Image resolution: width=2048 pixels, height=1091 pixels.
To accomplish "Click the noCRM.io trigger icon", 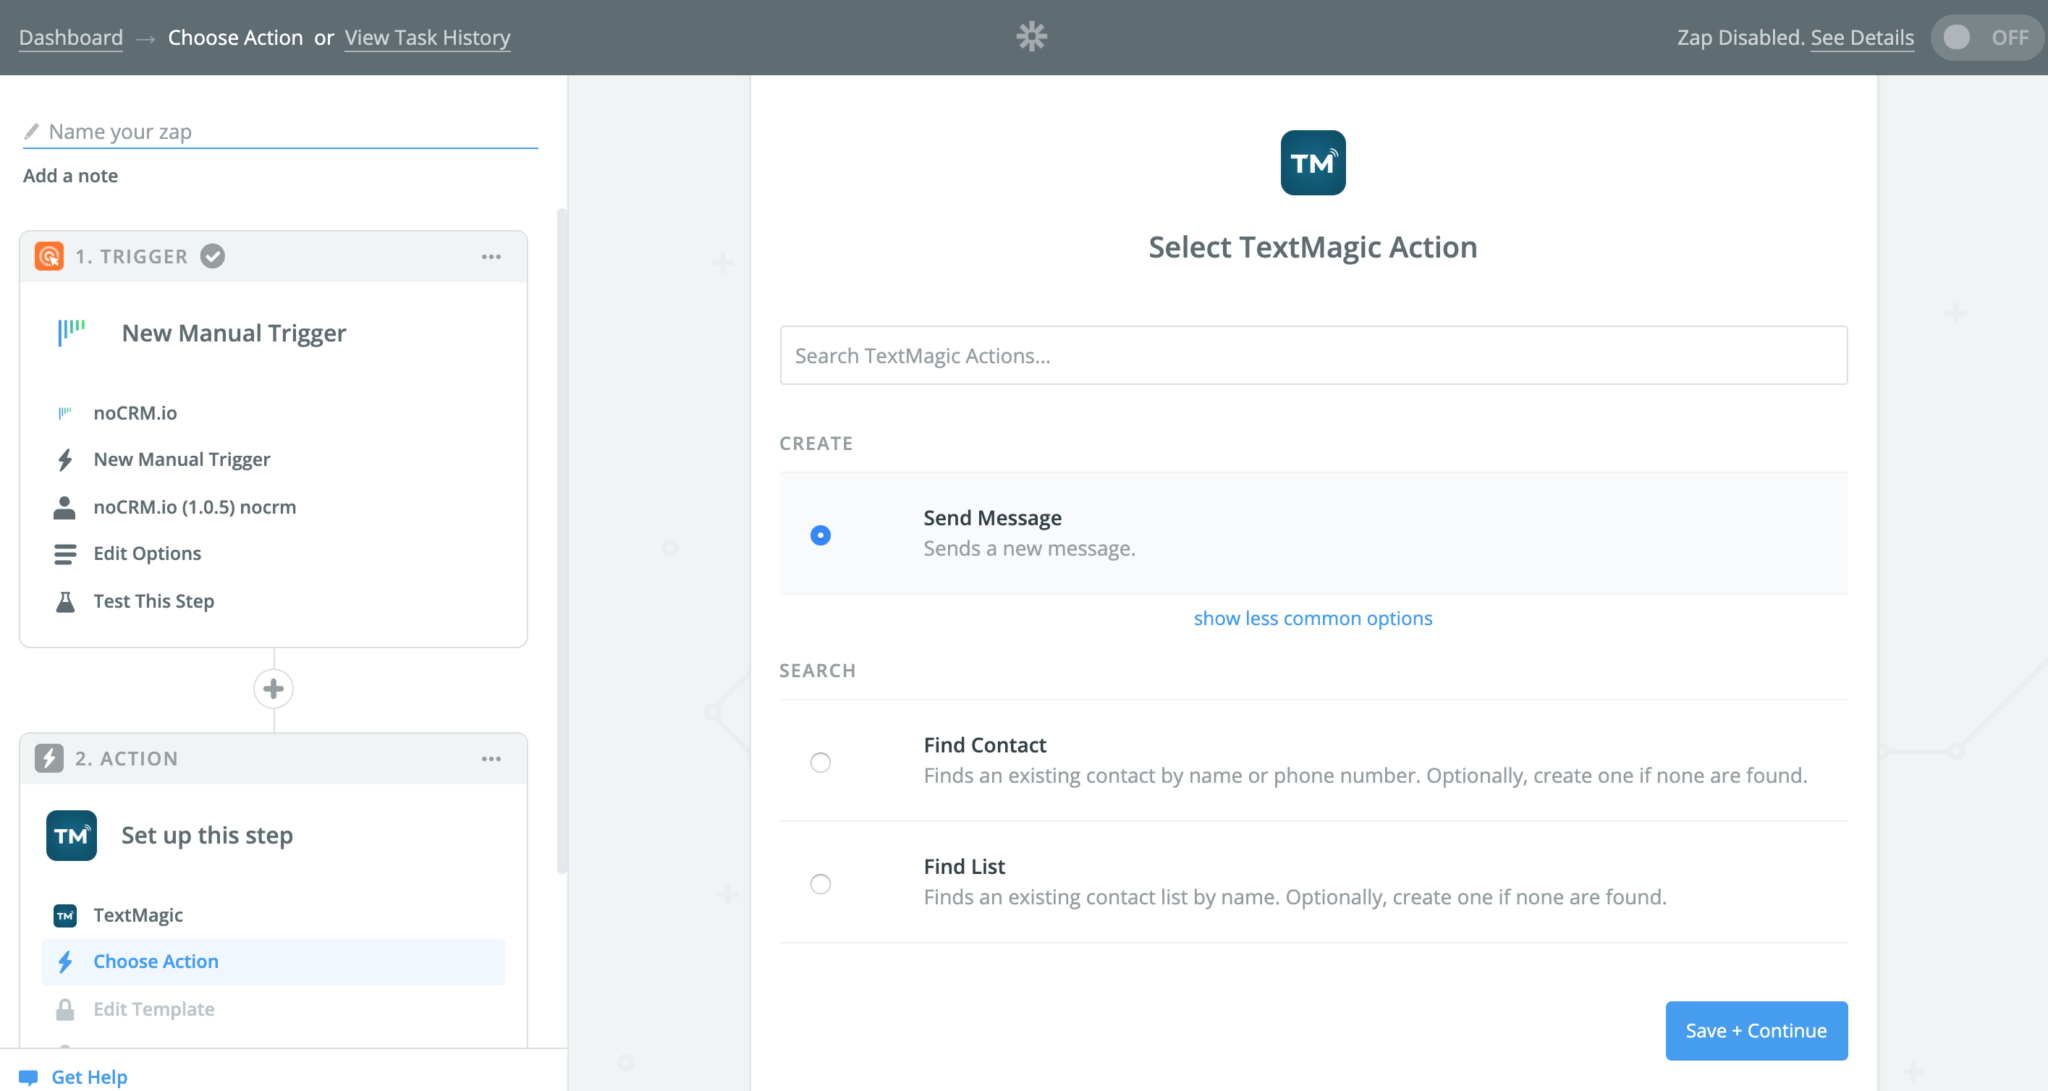I will (66, 412).
